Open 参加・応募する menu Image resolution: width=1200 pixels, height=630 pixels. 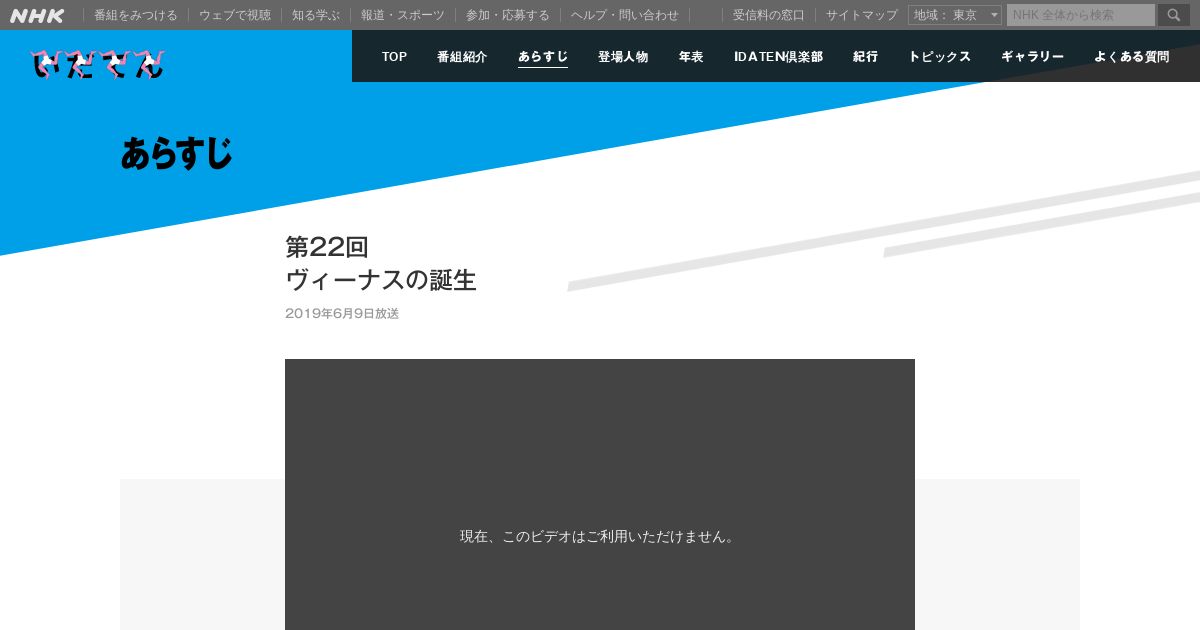point(508,15)
